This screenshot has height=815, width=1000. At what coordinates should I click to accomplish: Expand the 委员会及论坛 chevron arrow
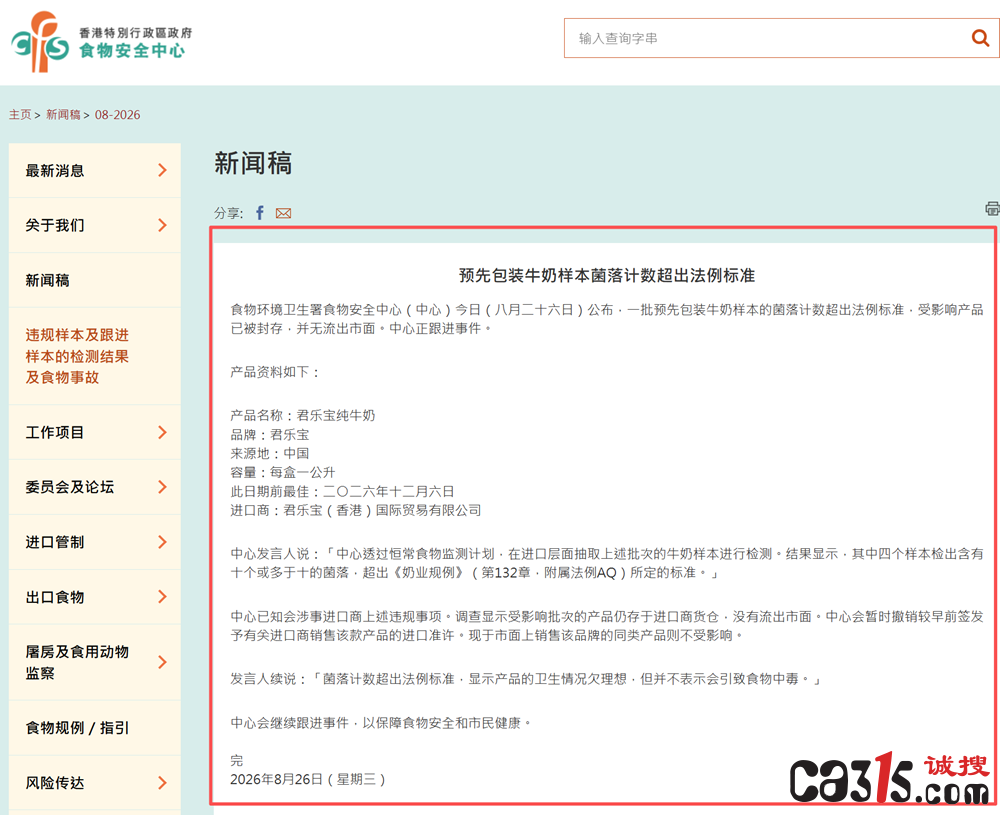(x=163, y=487)
